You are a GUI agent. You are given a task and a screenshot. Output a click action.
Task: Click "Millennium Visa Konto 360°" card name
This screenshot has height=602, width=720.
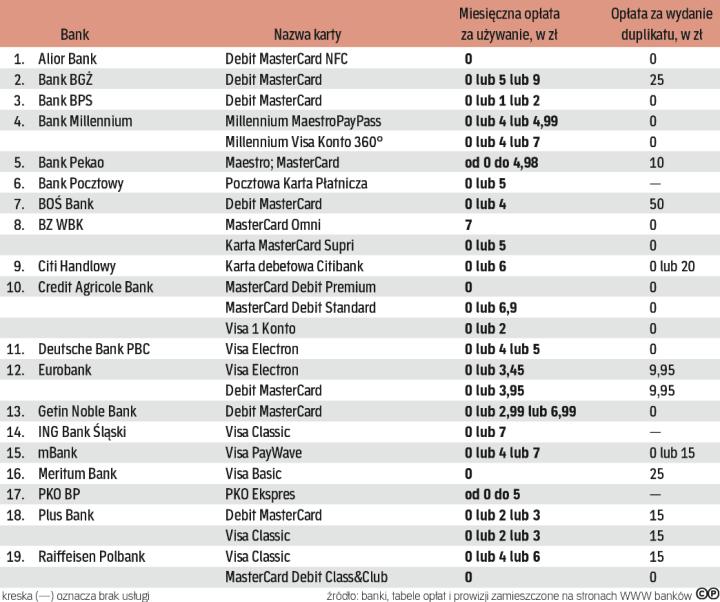coord(305,142)
